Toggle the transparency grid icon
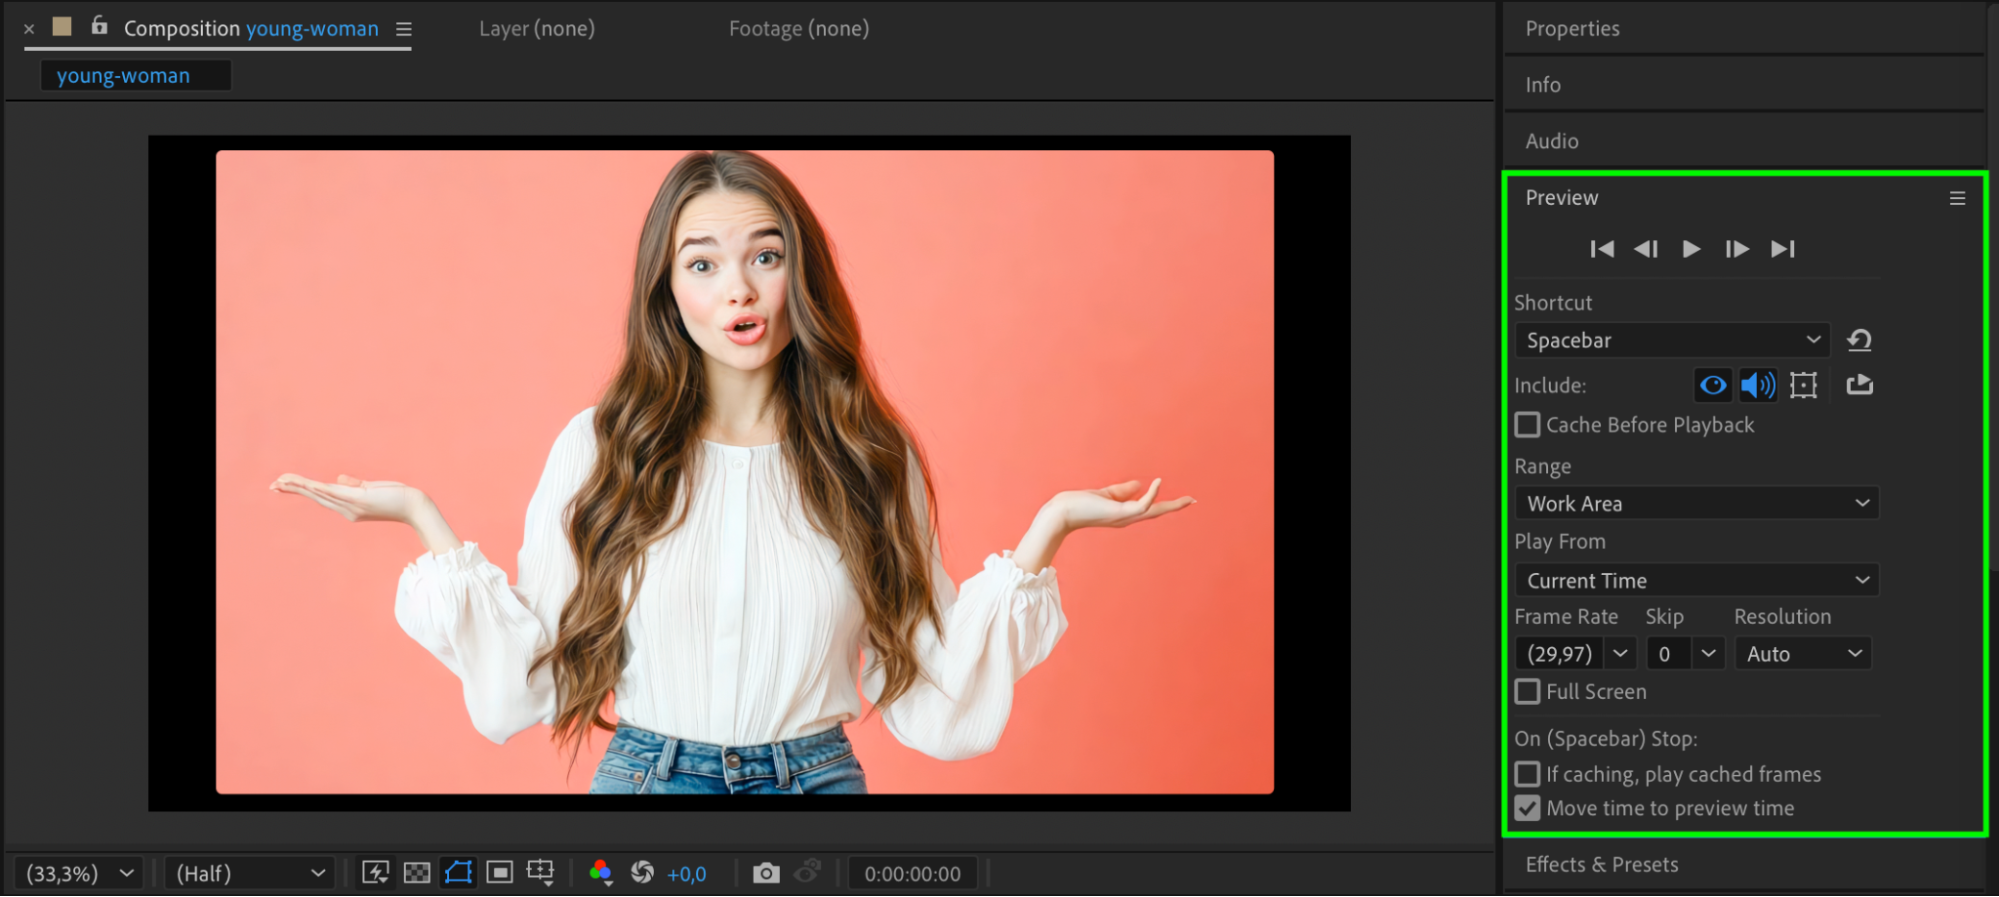Screen dimensions: 1999x897 [417, 873]
